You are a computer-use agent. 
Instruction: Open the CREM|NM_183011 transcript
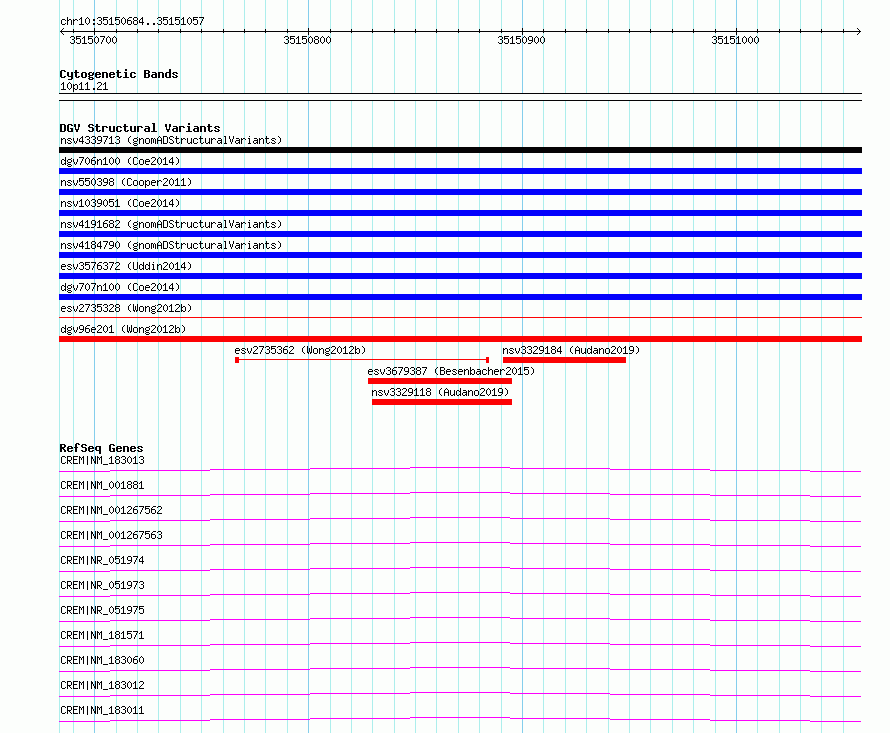[x=102, y=710]
